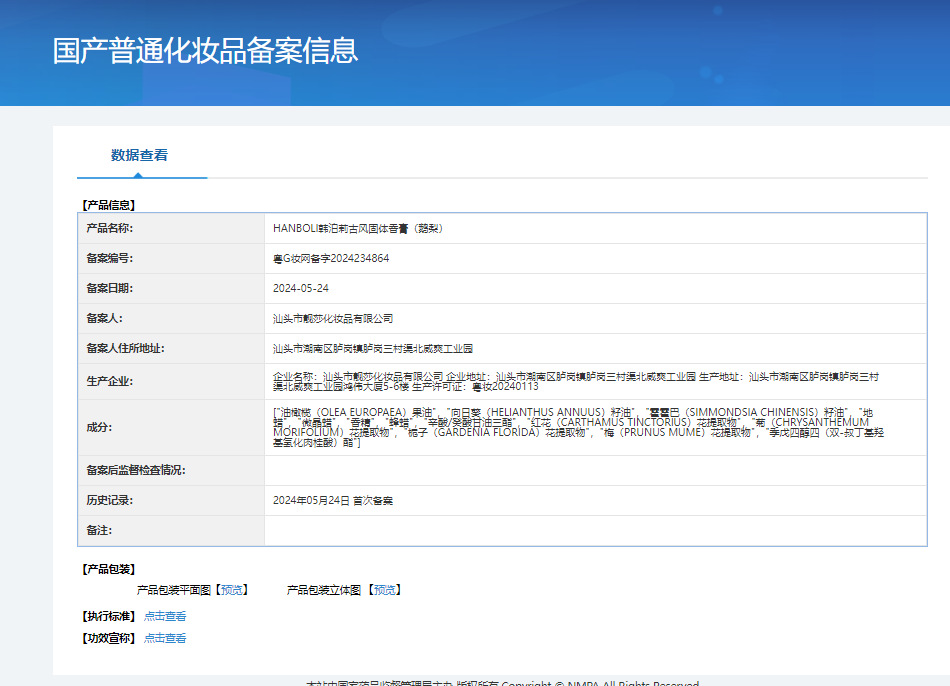The image size is (950, 686).
Task: Click 点击查看 next to 功效宣称
Action: [165, 638]
